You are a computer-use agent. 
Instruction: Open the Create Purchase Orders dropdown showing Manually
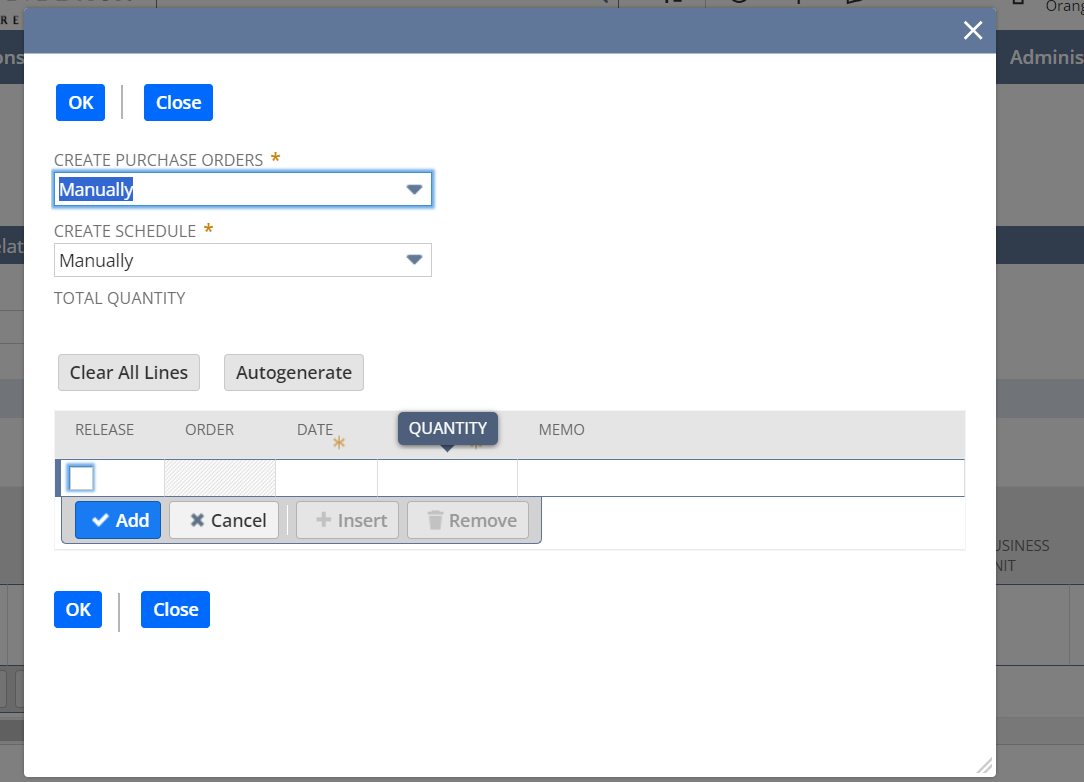click(x=242, y=189)
